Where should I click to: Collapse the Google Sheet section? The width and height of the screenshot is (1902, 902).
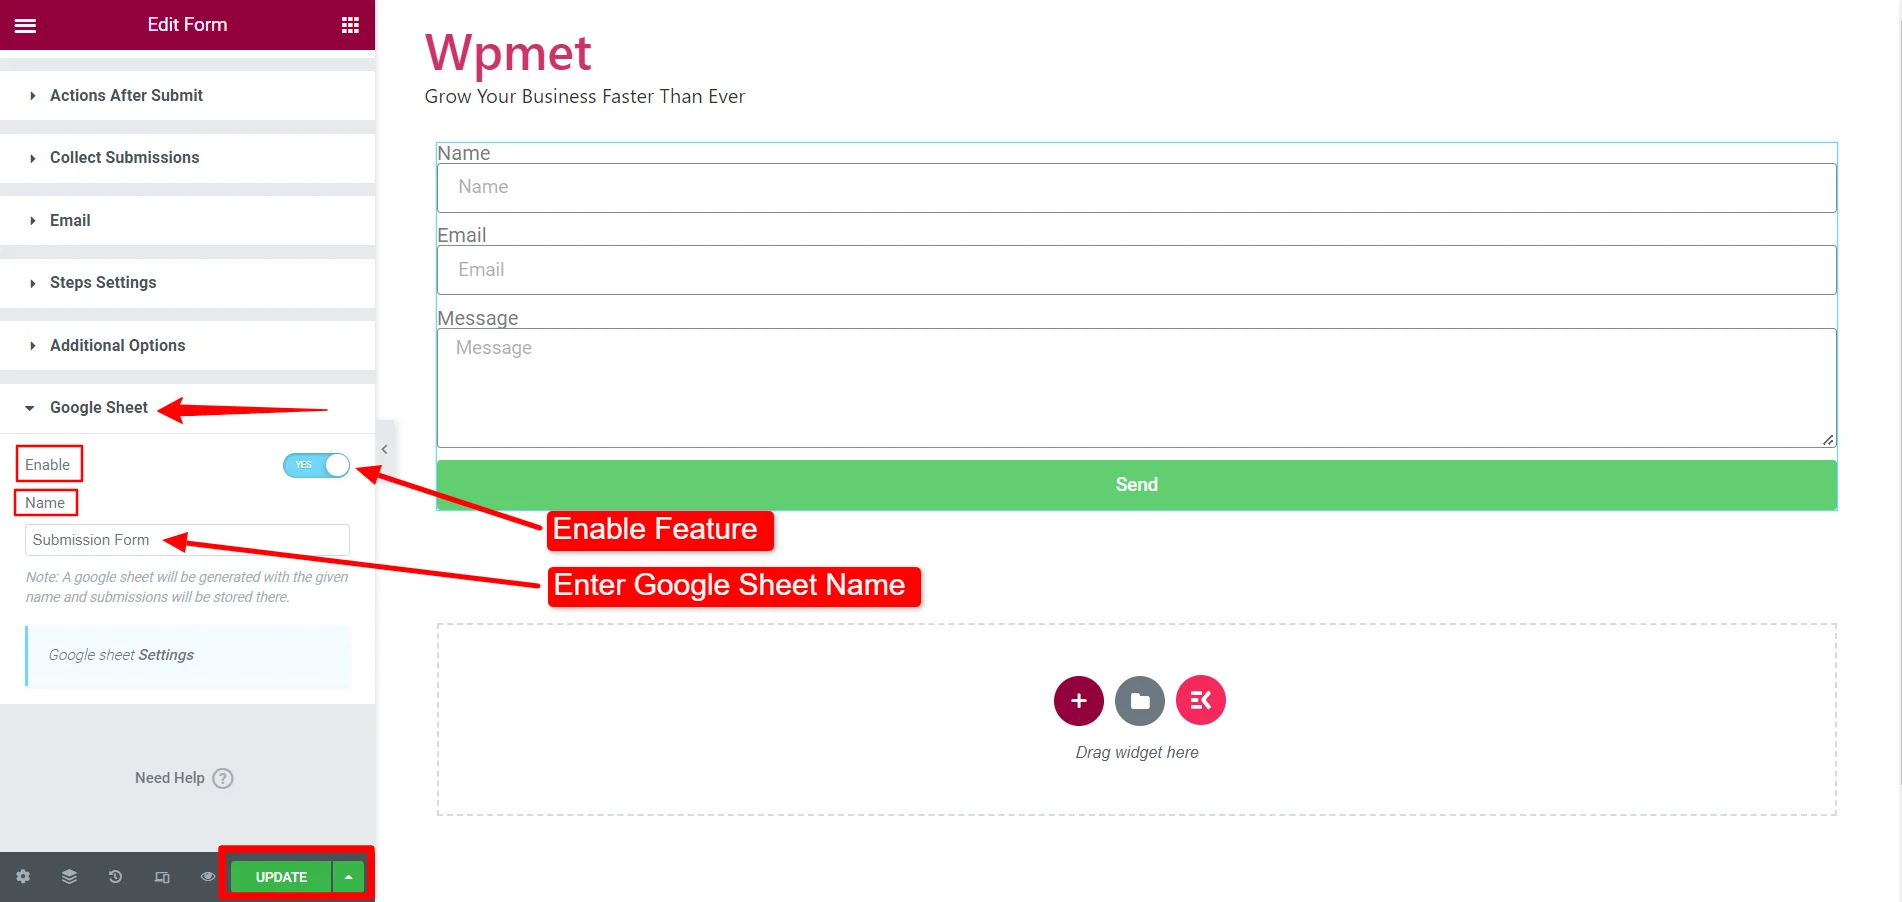pyautogui.click(x=98, y=407)
